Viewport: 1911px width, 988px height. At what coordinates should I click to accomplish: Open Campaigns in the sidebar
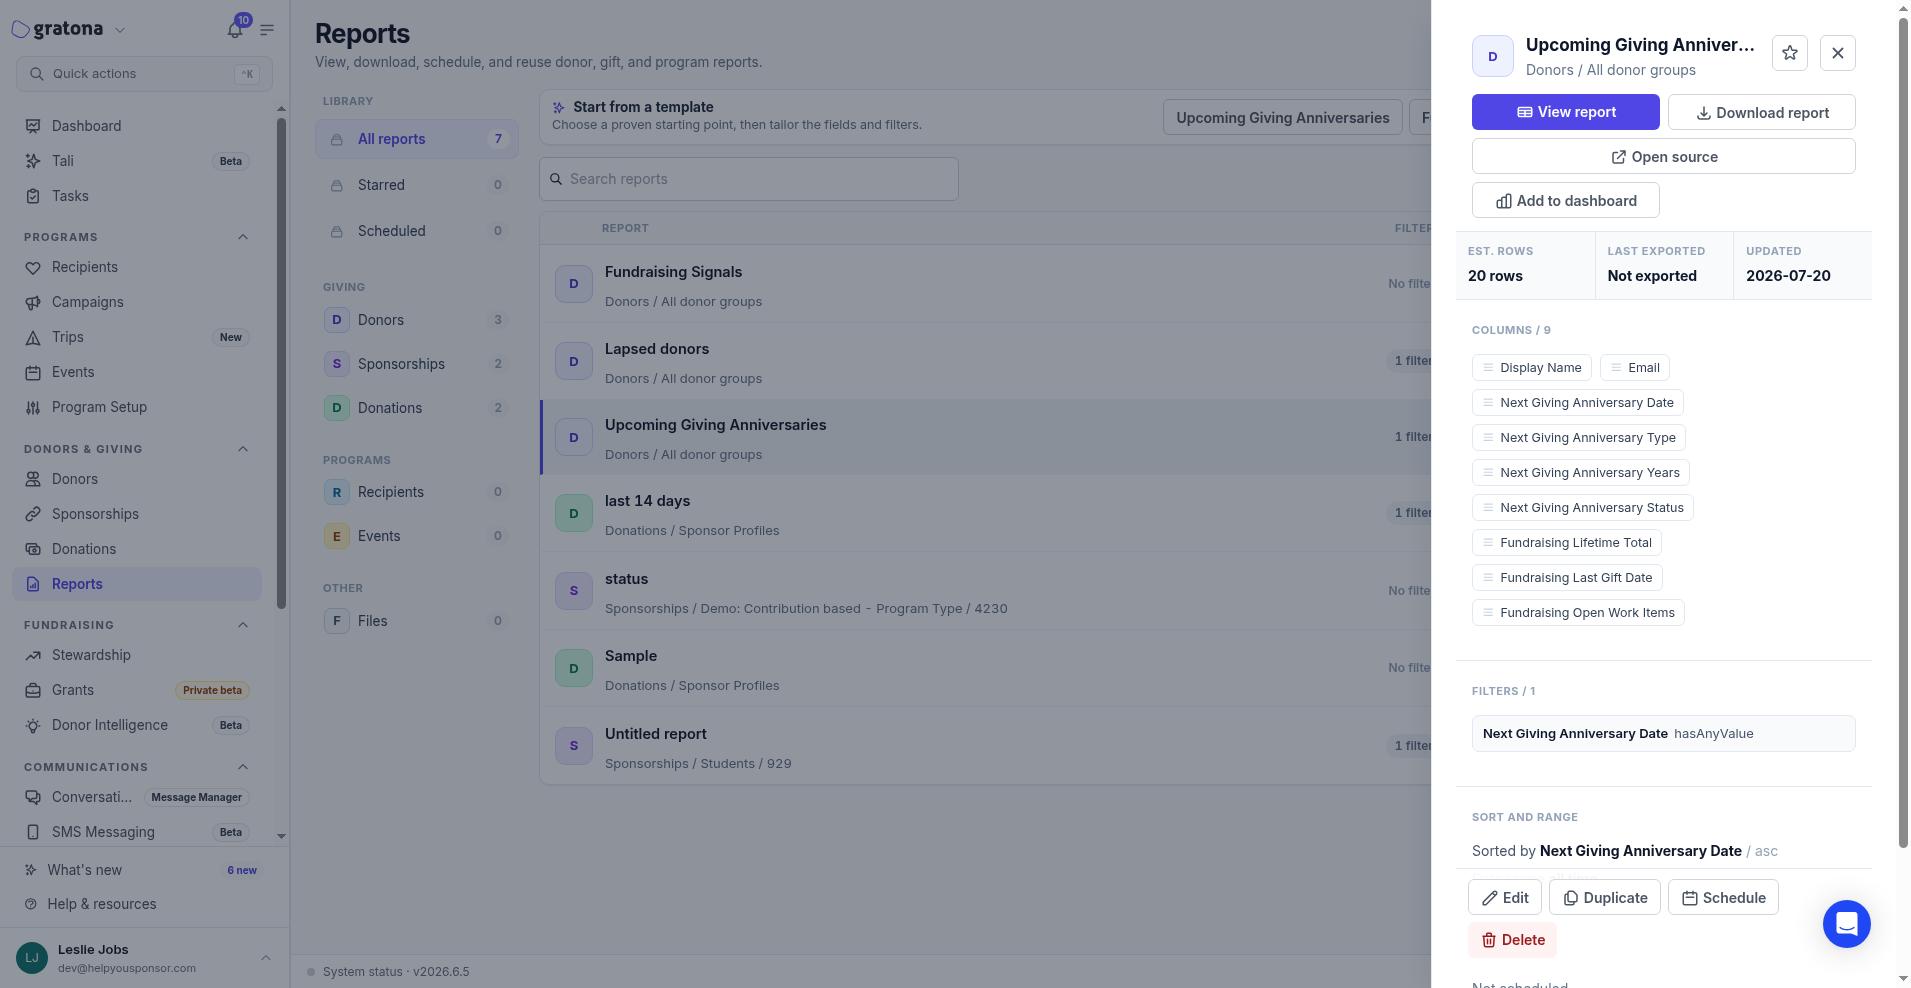tap(137, 302)
